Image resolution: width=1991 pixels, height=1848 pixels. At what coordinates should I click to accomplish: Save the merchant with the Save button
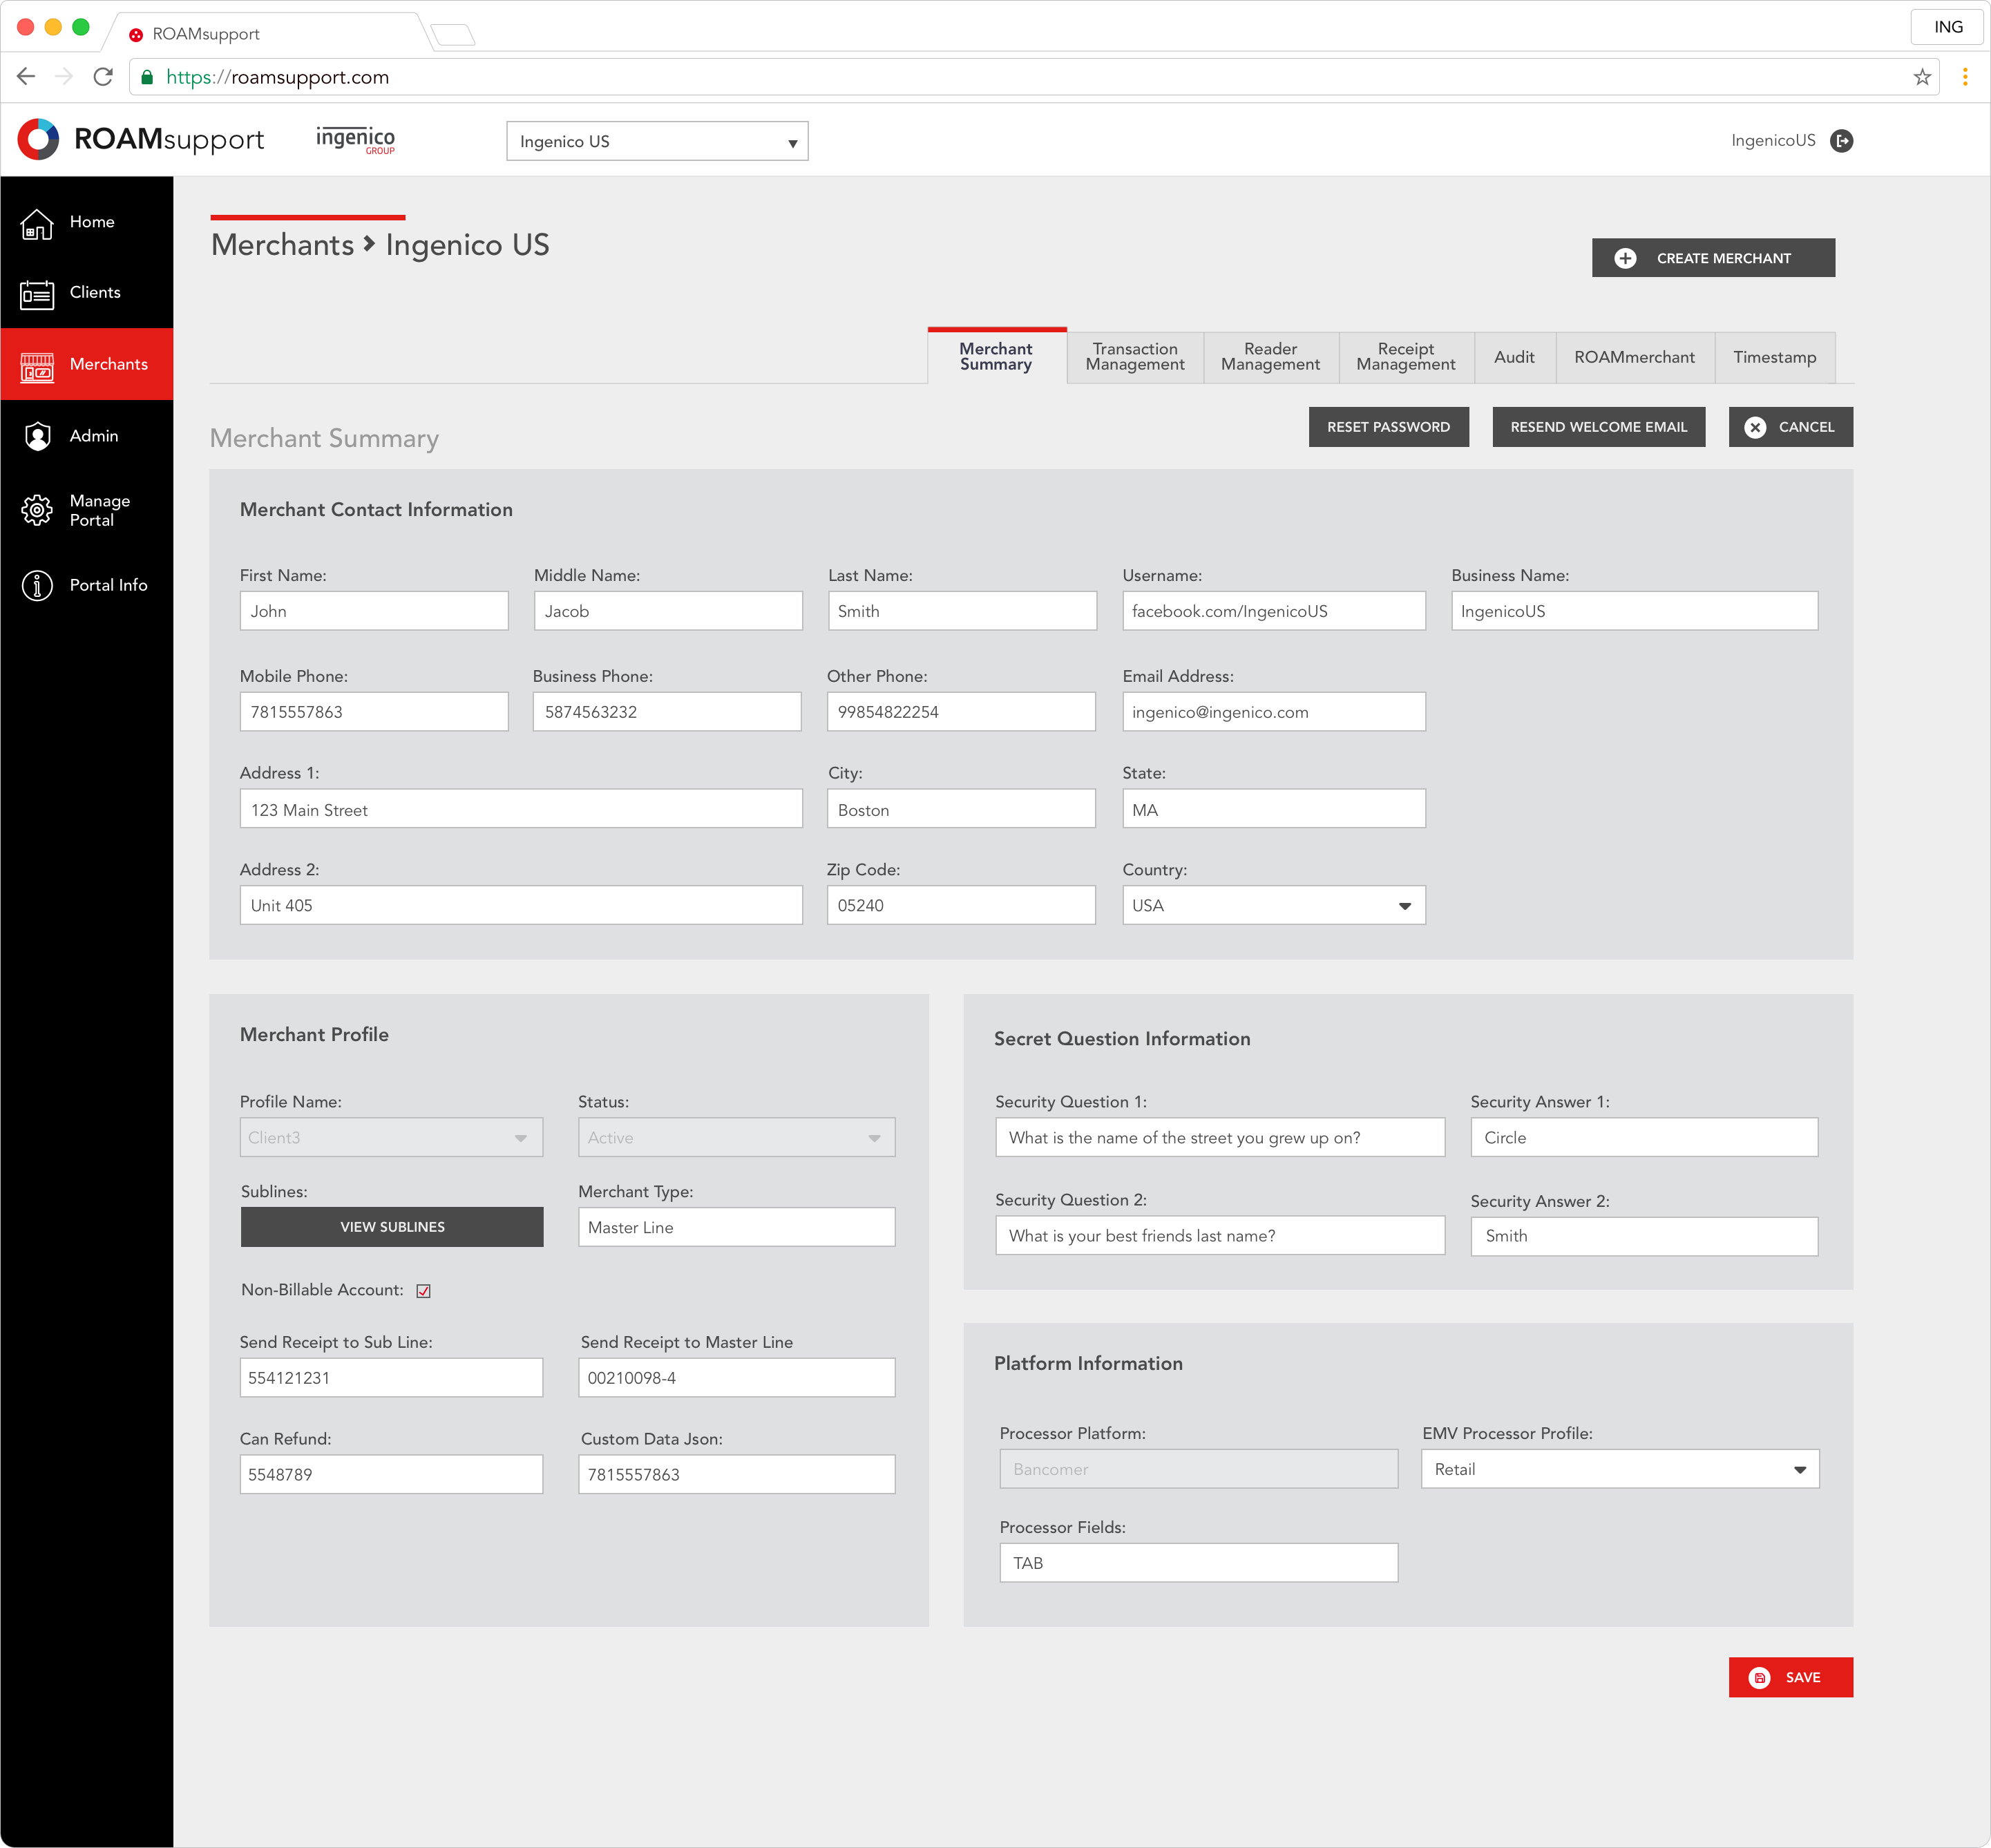click(1790, 1677)
